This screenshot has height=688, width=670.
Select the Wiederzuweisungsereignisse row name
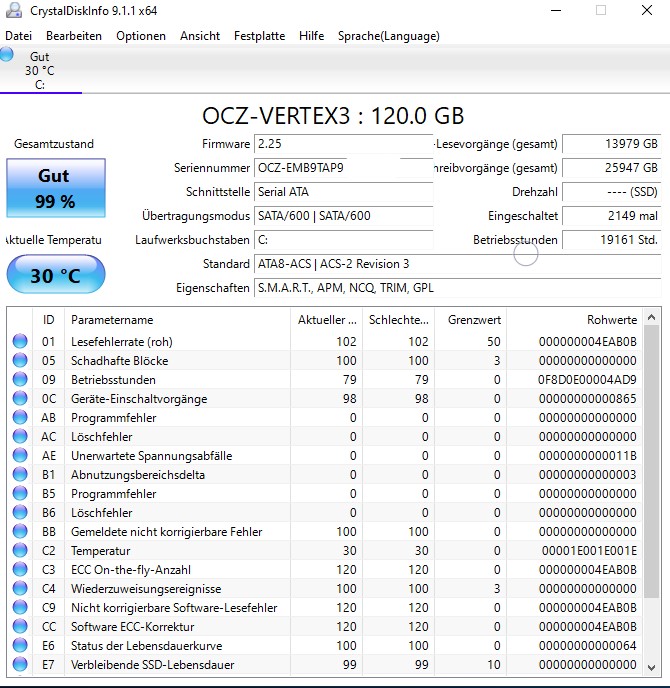point(146,588)
